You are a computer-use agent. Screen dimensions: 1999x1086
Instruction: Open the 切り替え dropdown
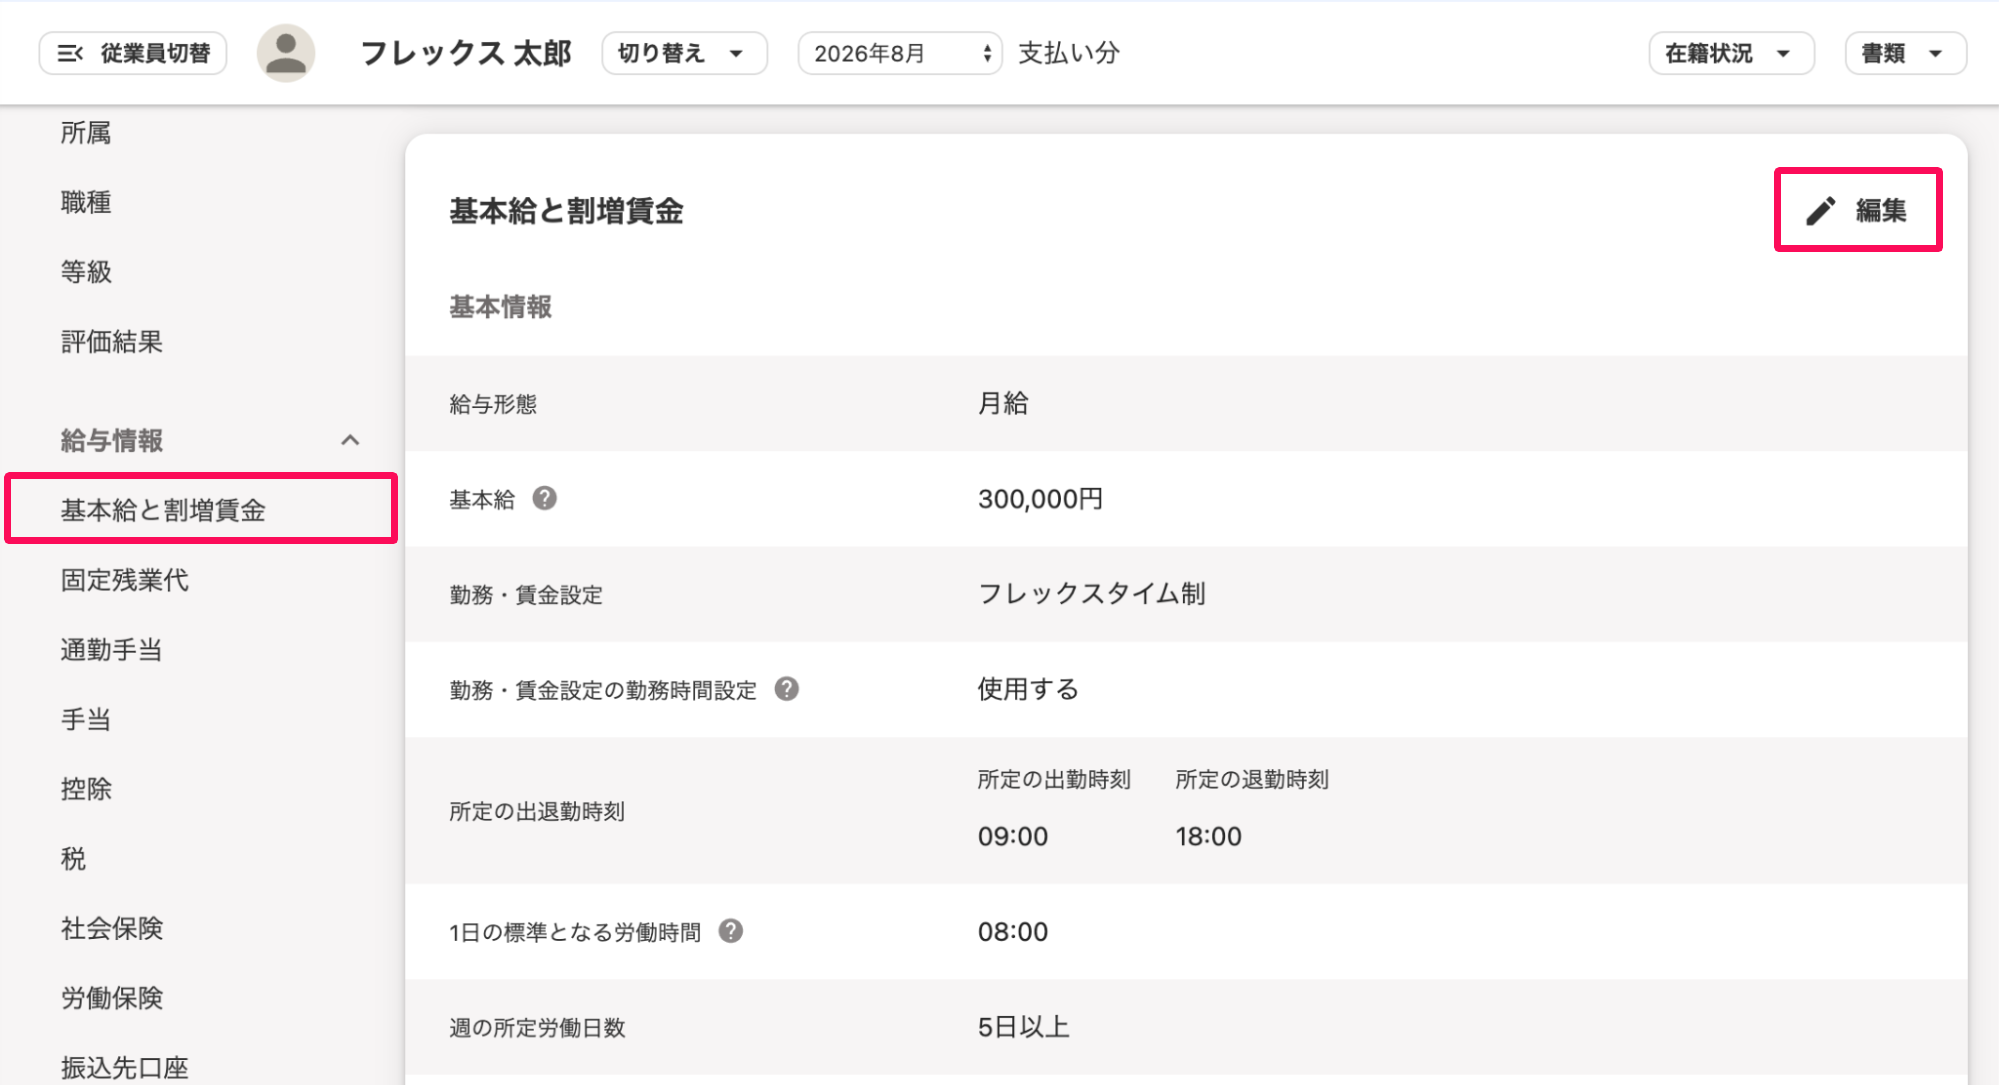(684, 53)
